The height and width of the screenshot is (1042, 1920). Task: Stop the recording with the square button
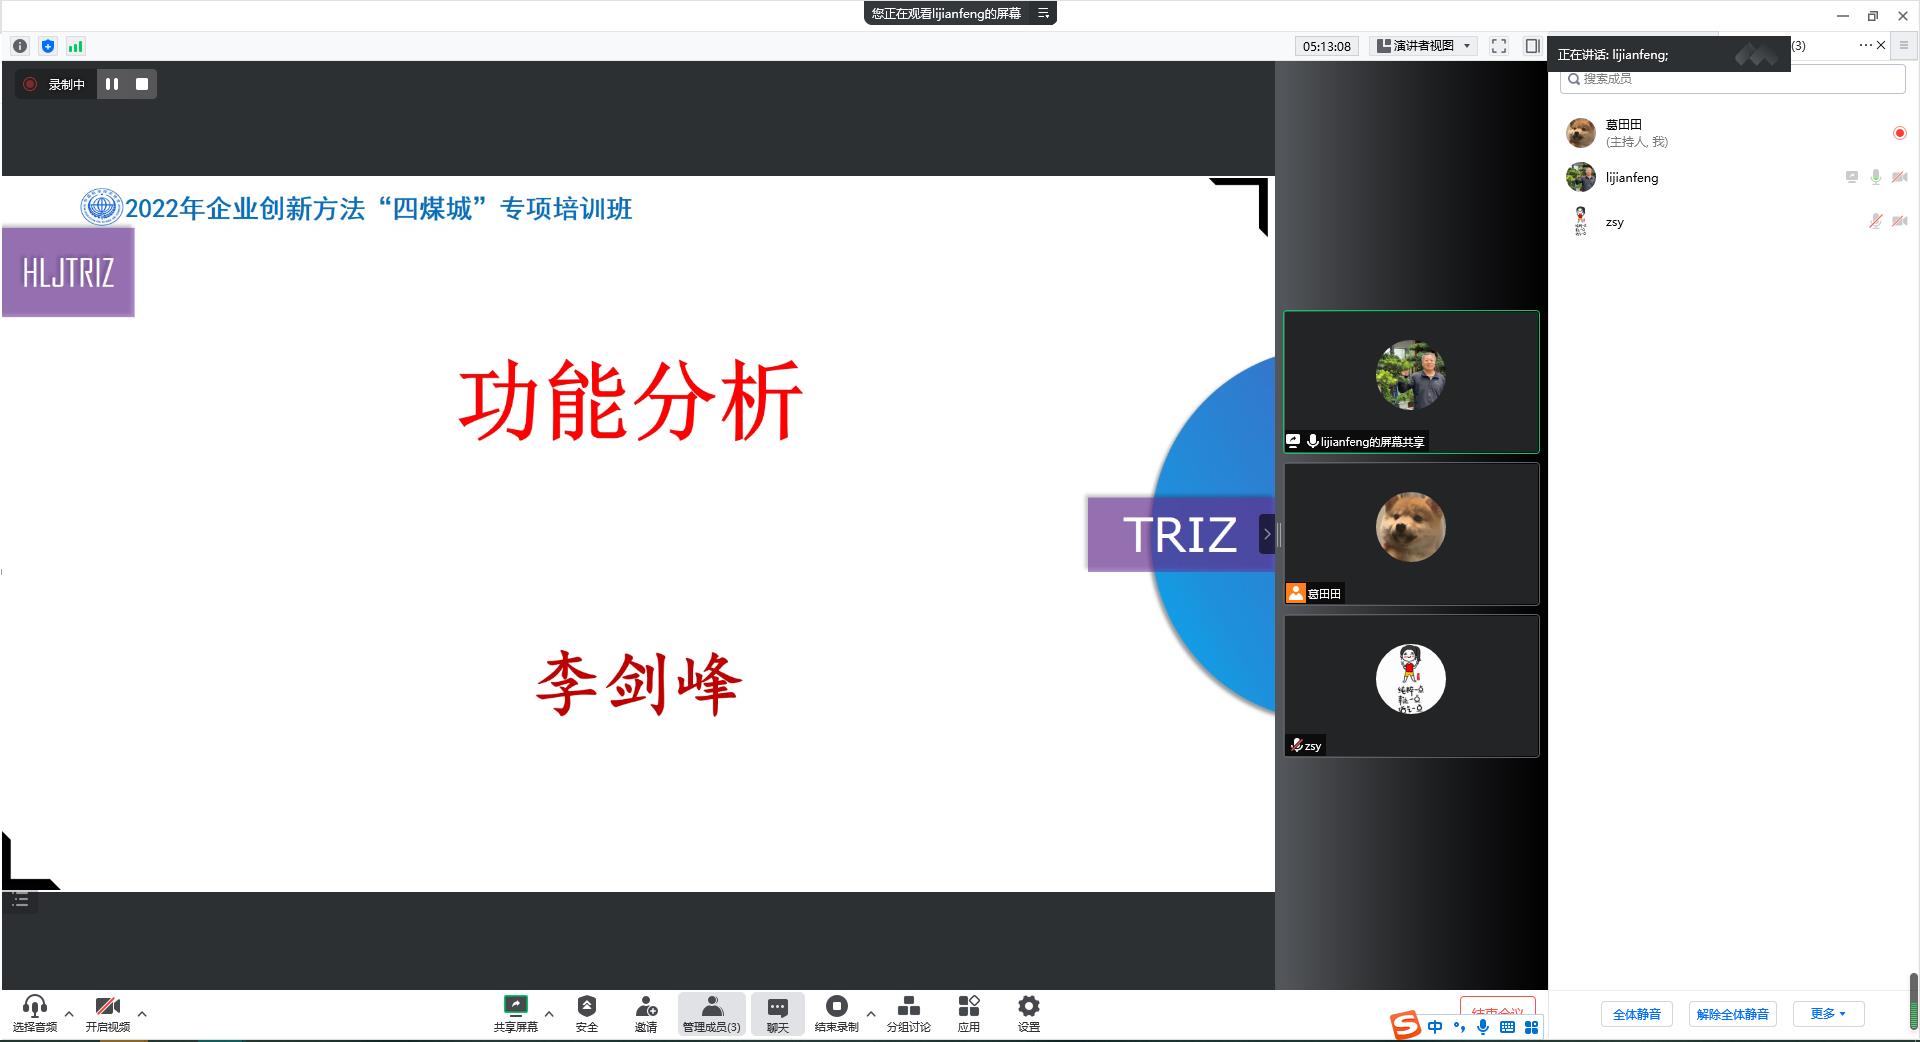pyautogui.click(x=142, y=84)
